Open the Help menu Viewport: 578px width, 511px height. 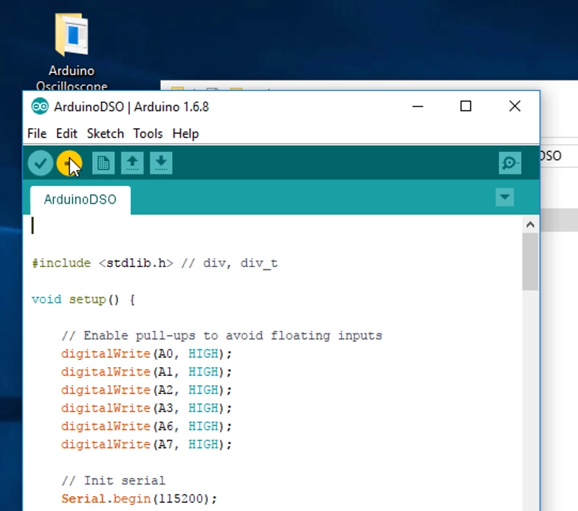(185, 133)
